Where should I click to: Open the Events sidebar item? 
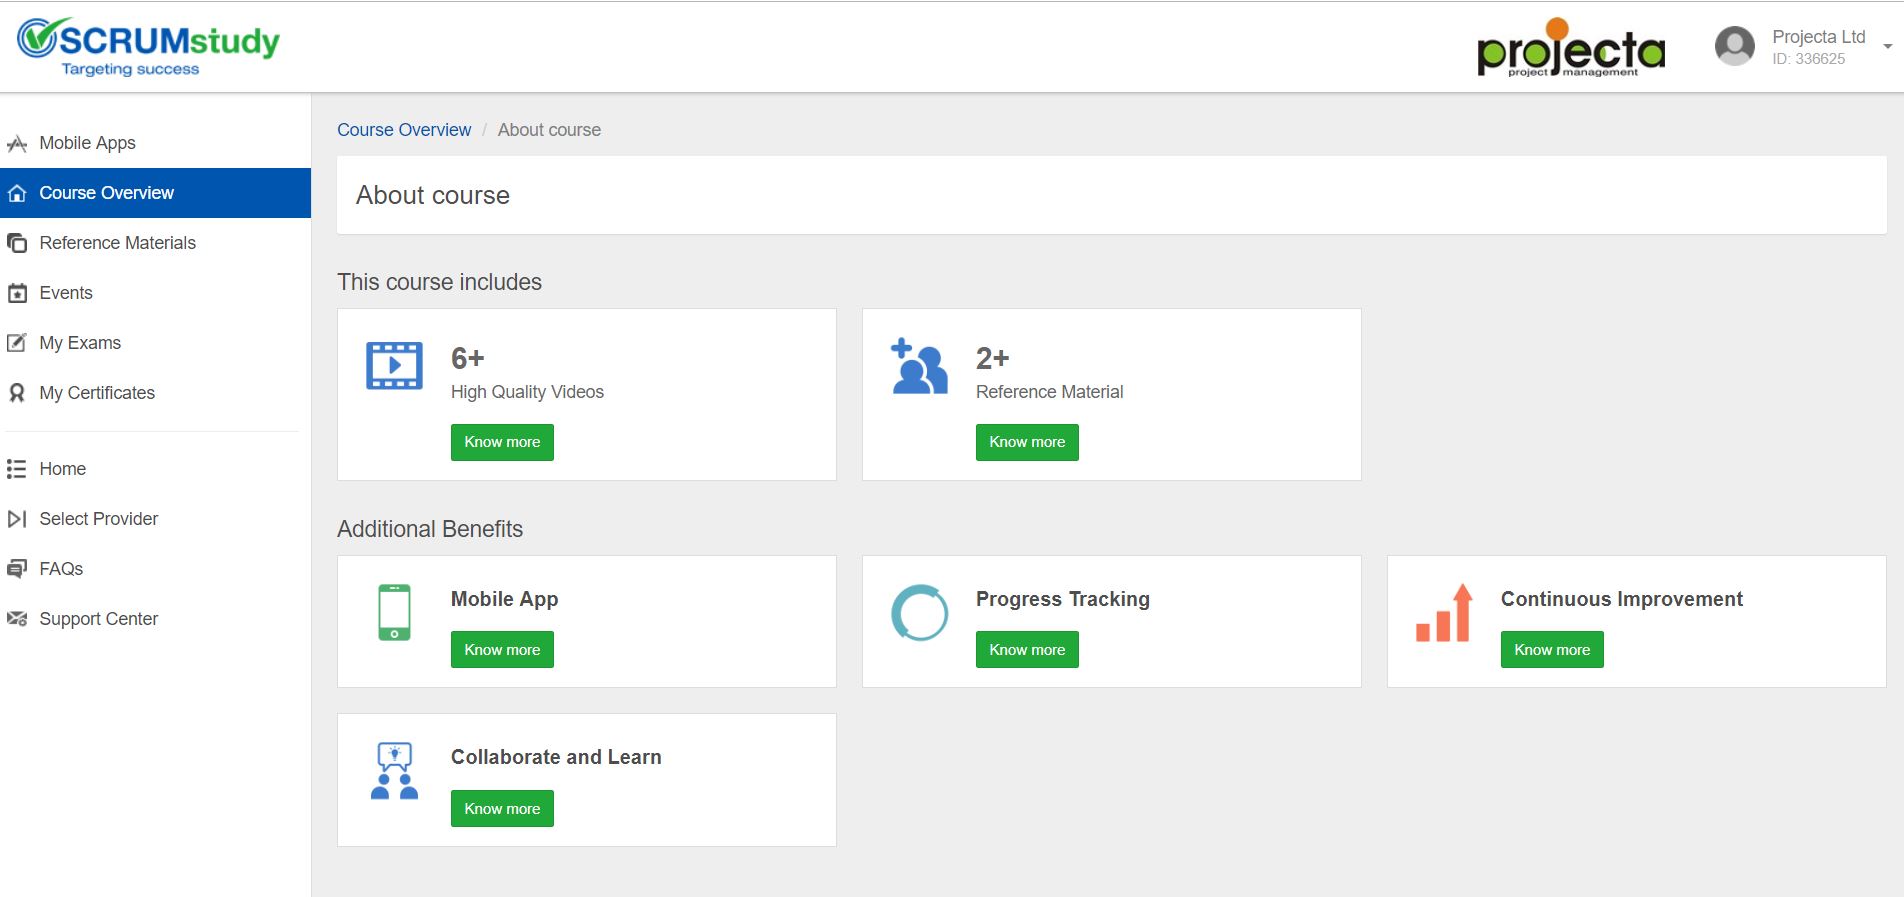click(66, 293)
